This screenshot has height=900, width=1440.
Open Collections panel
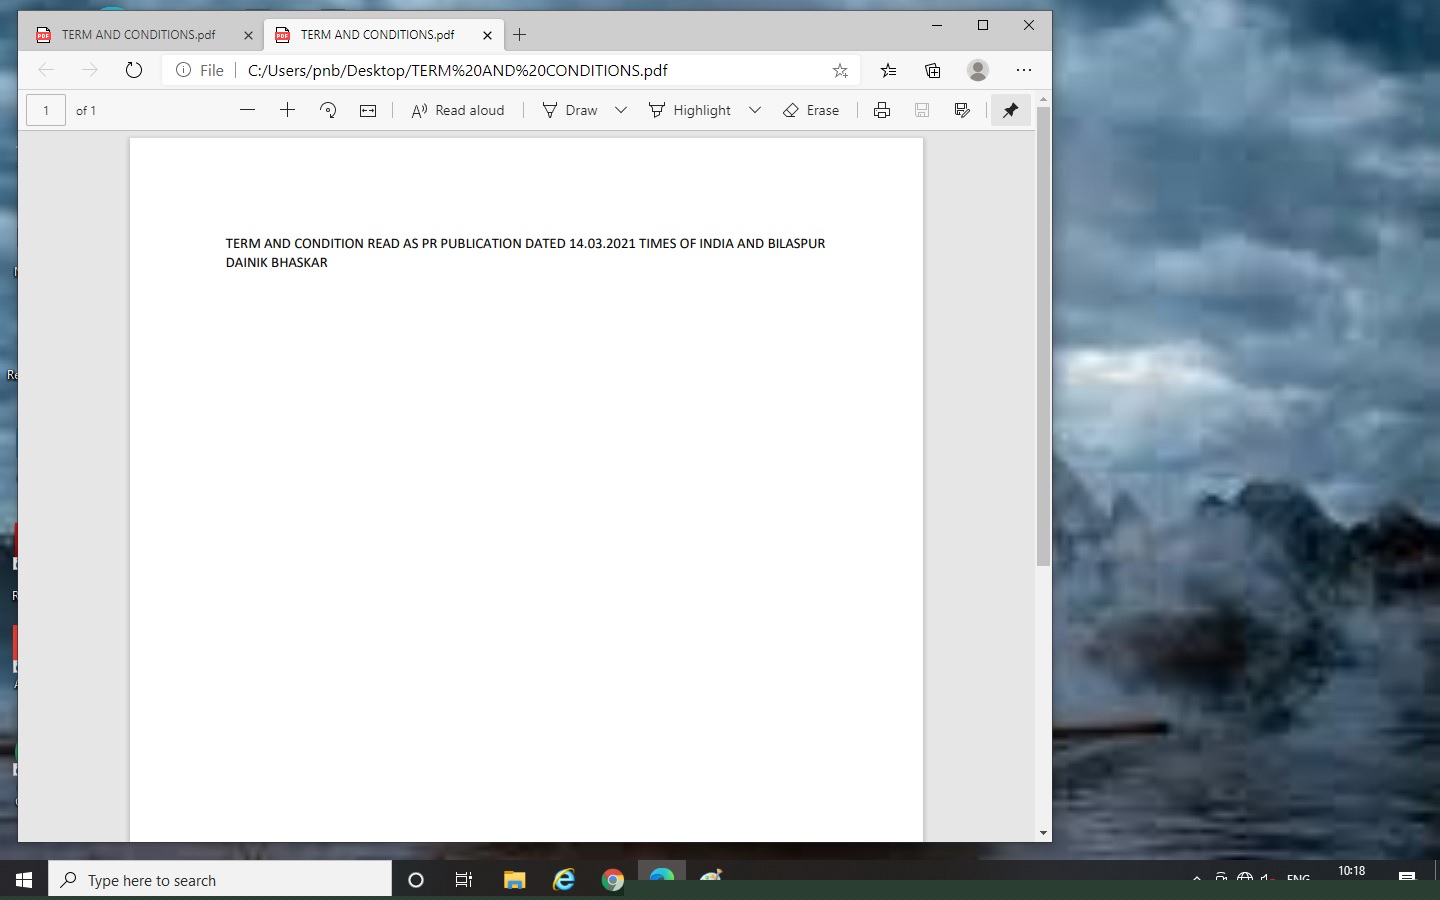click(932, 70)
